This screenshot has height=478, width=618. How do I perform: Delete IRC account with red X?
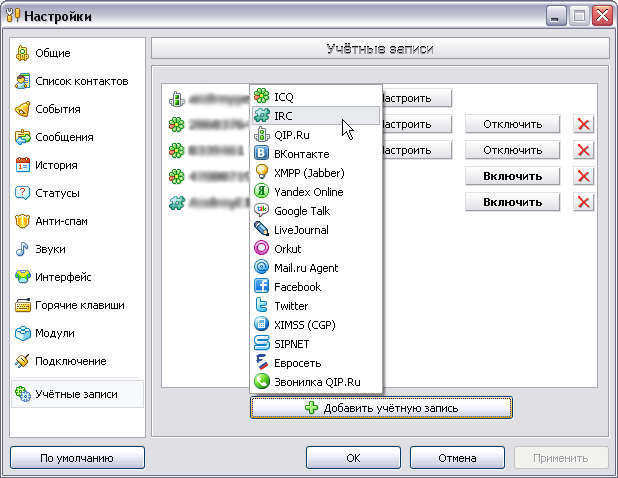coord(583,202)
